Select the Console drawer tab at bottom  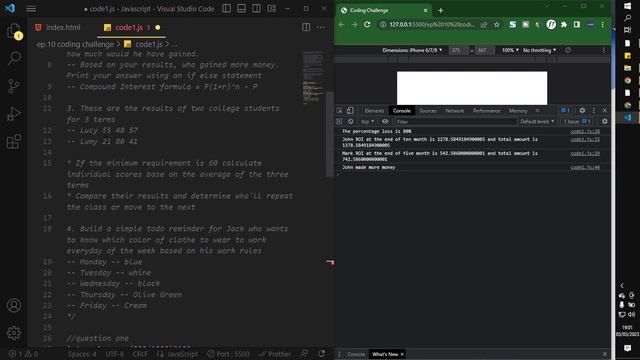356,354
